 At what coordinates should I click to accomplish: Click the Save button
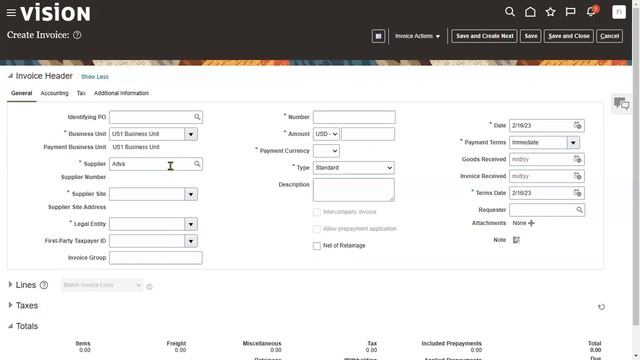tap(531, 36)
